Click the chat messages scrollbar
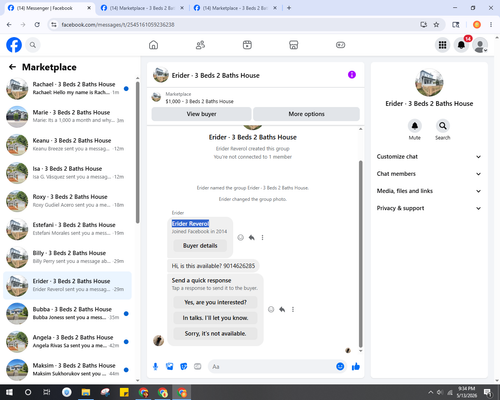This screenshot has height=400, width=500. tap(360, 254)
